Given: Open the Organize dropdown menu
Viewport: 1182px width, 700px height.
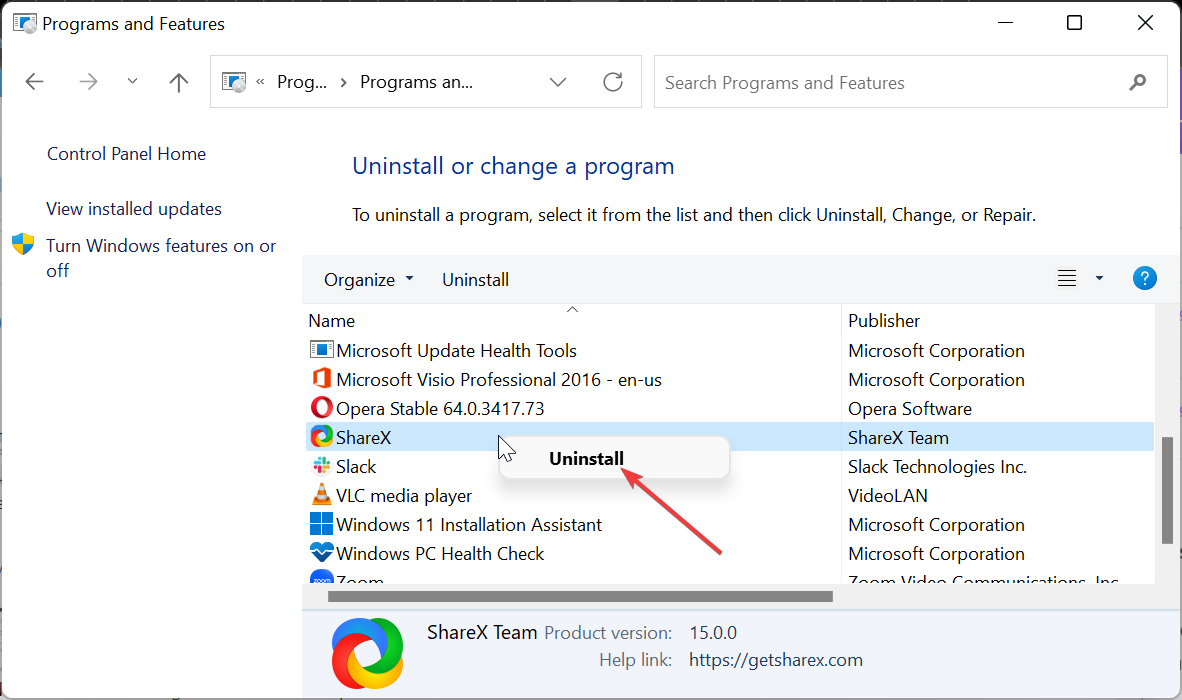Looking at the screenshot, I should (368, 280).
